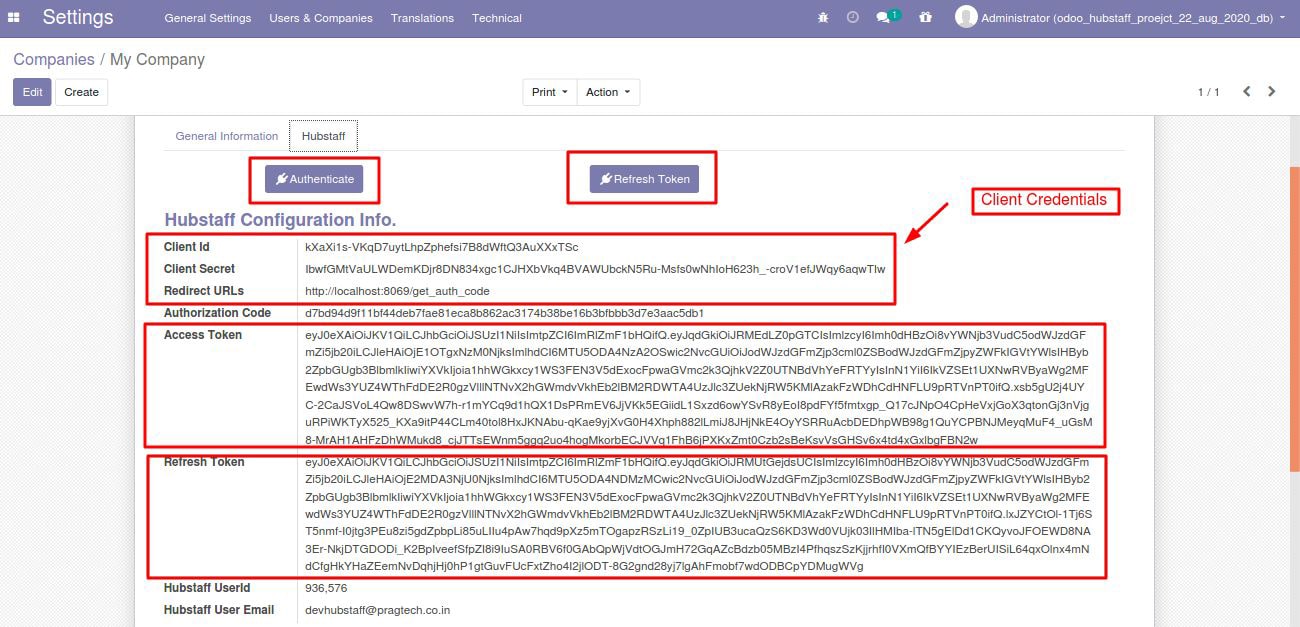Click the My Company breadcrumb text
Image resolution: width=1300 pixels, height=627 pixels.
[x=157, y=60]
